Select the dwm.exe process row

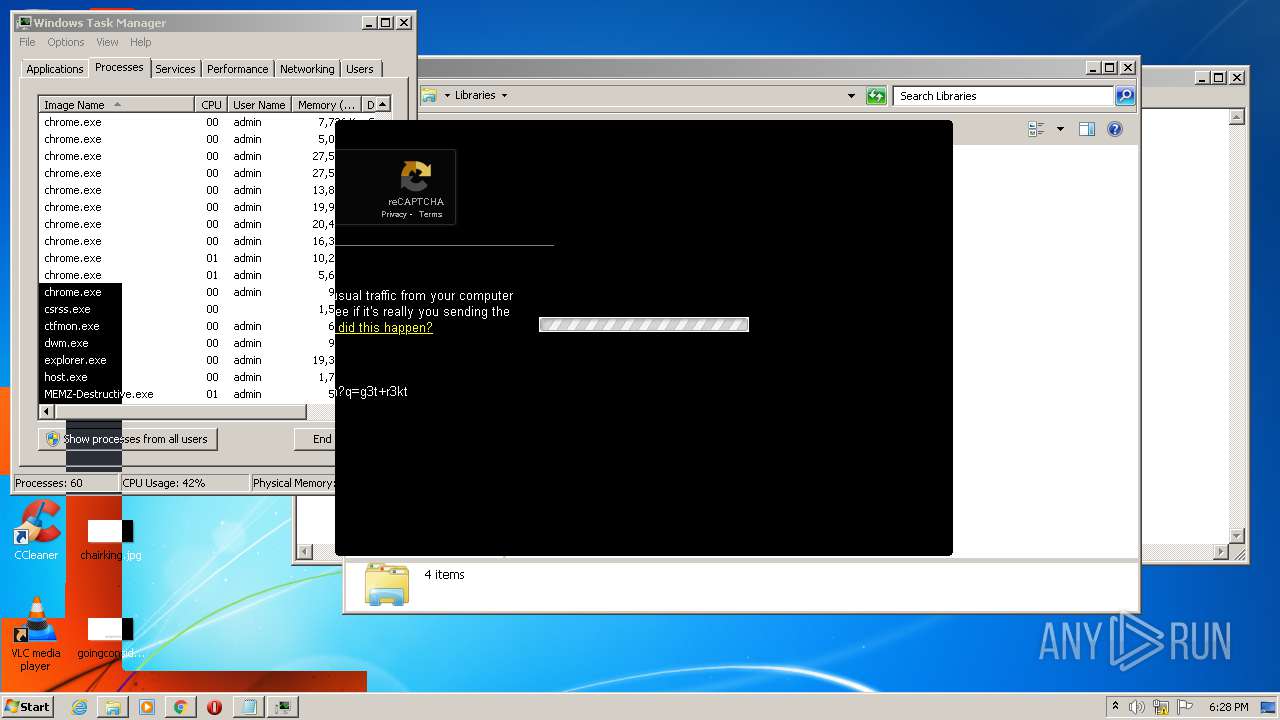point(187,343)
